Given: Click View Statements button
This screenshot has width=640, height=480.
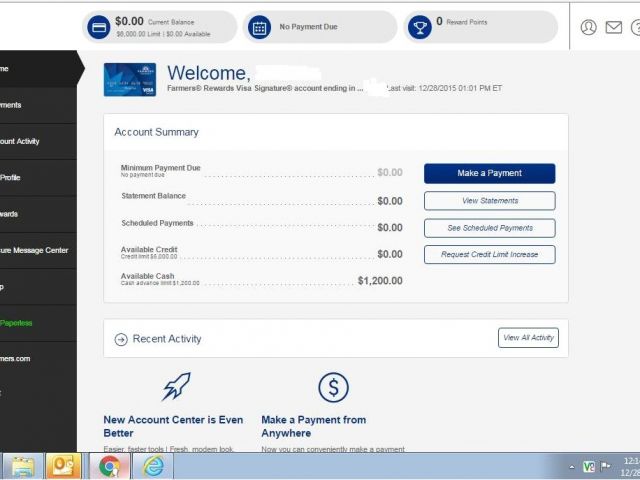Looking at the screenshot, I should 489,201.
